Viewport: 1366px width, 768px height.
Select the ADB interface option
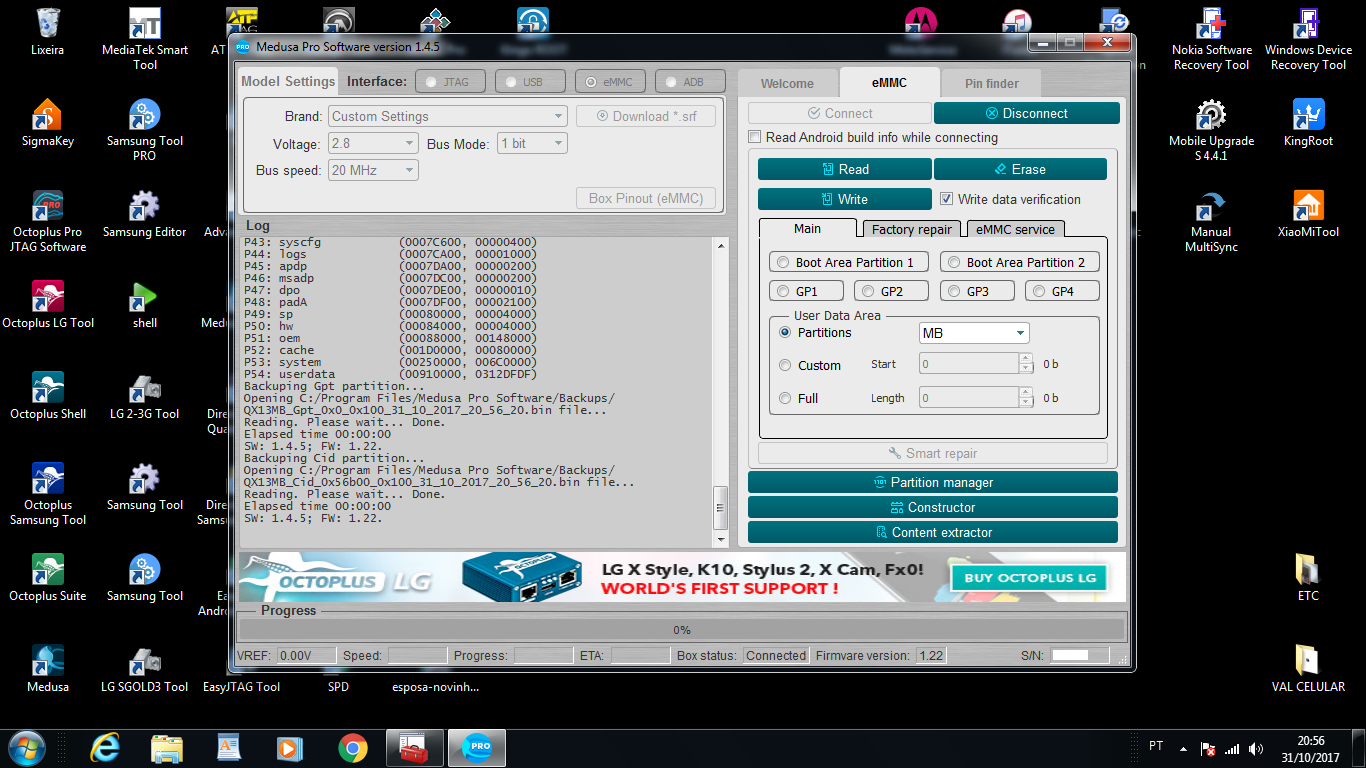[691, 82]
